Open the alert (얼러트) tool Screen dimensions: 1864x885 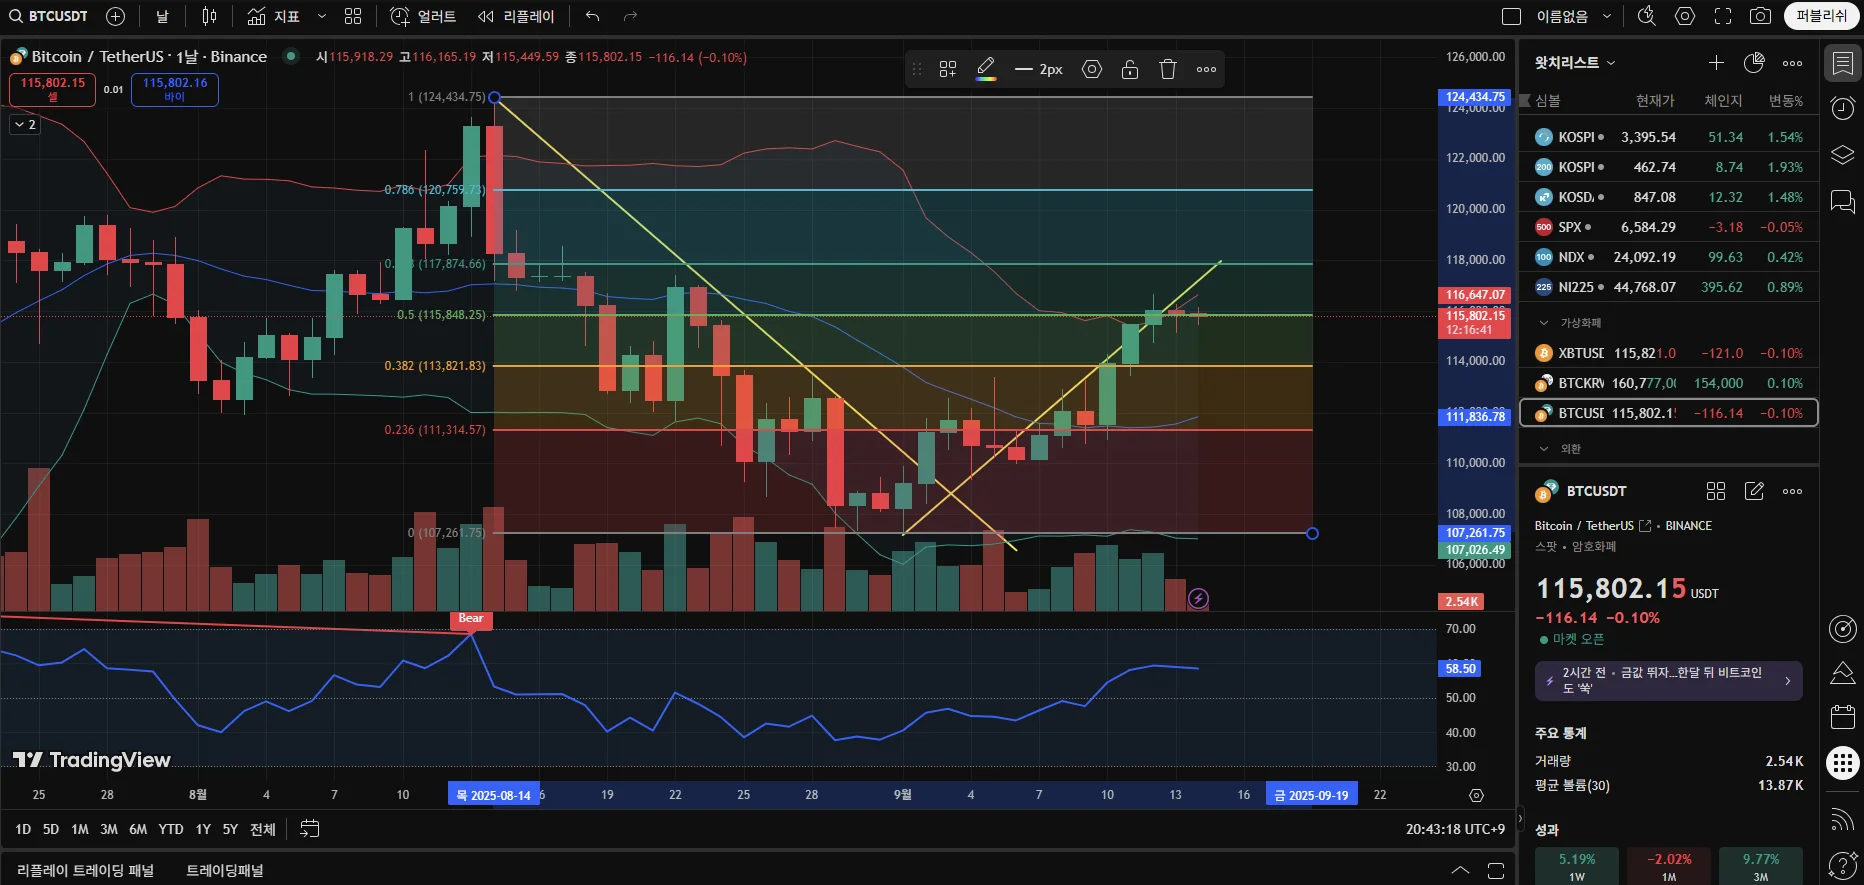click(x=423, y=16)
